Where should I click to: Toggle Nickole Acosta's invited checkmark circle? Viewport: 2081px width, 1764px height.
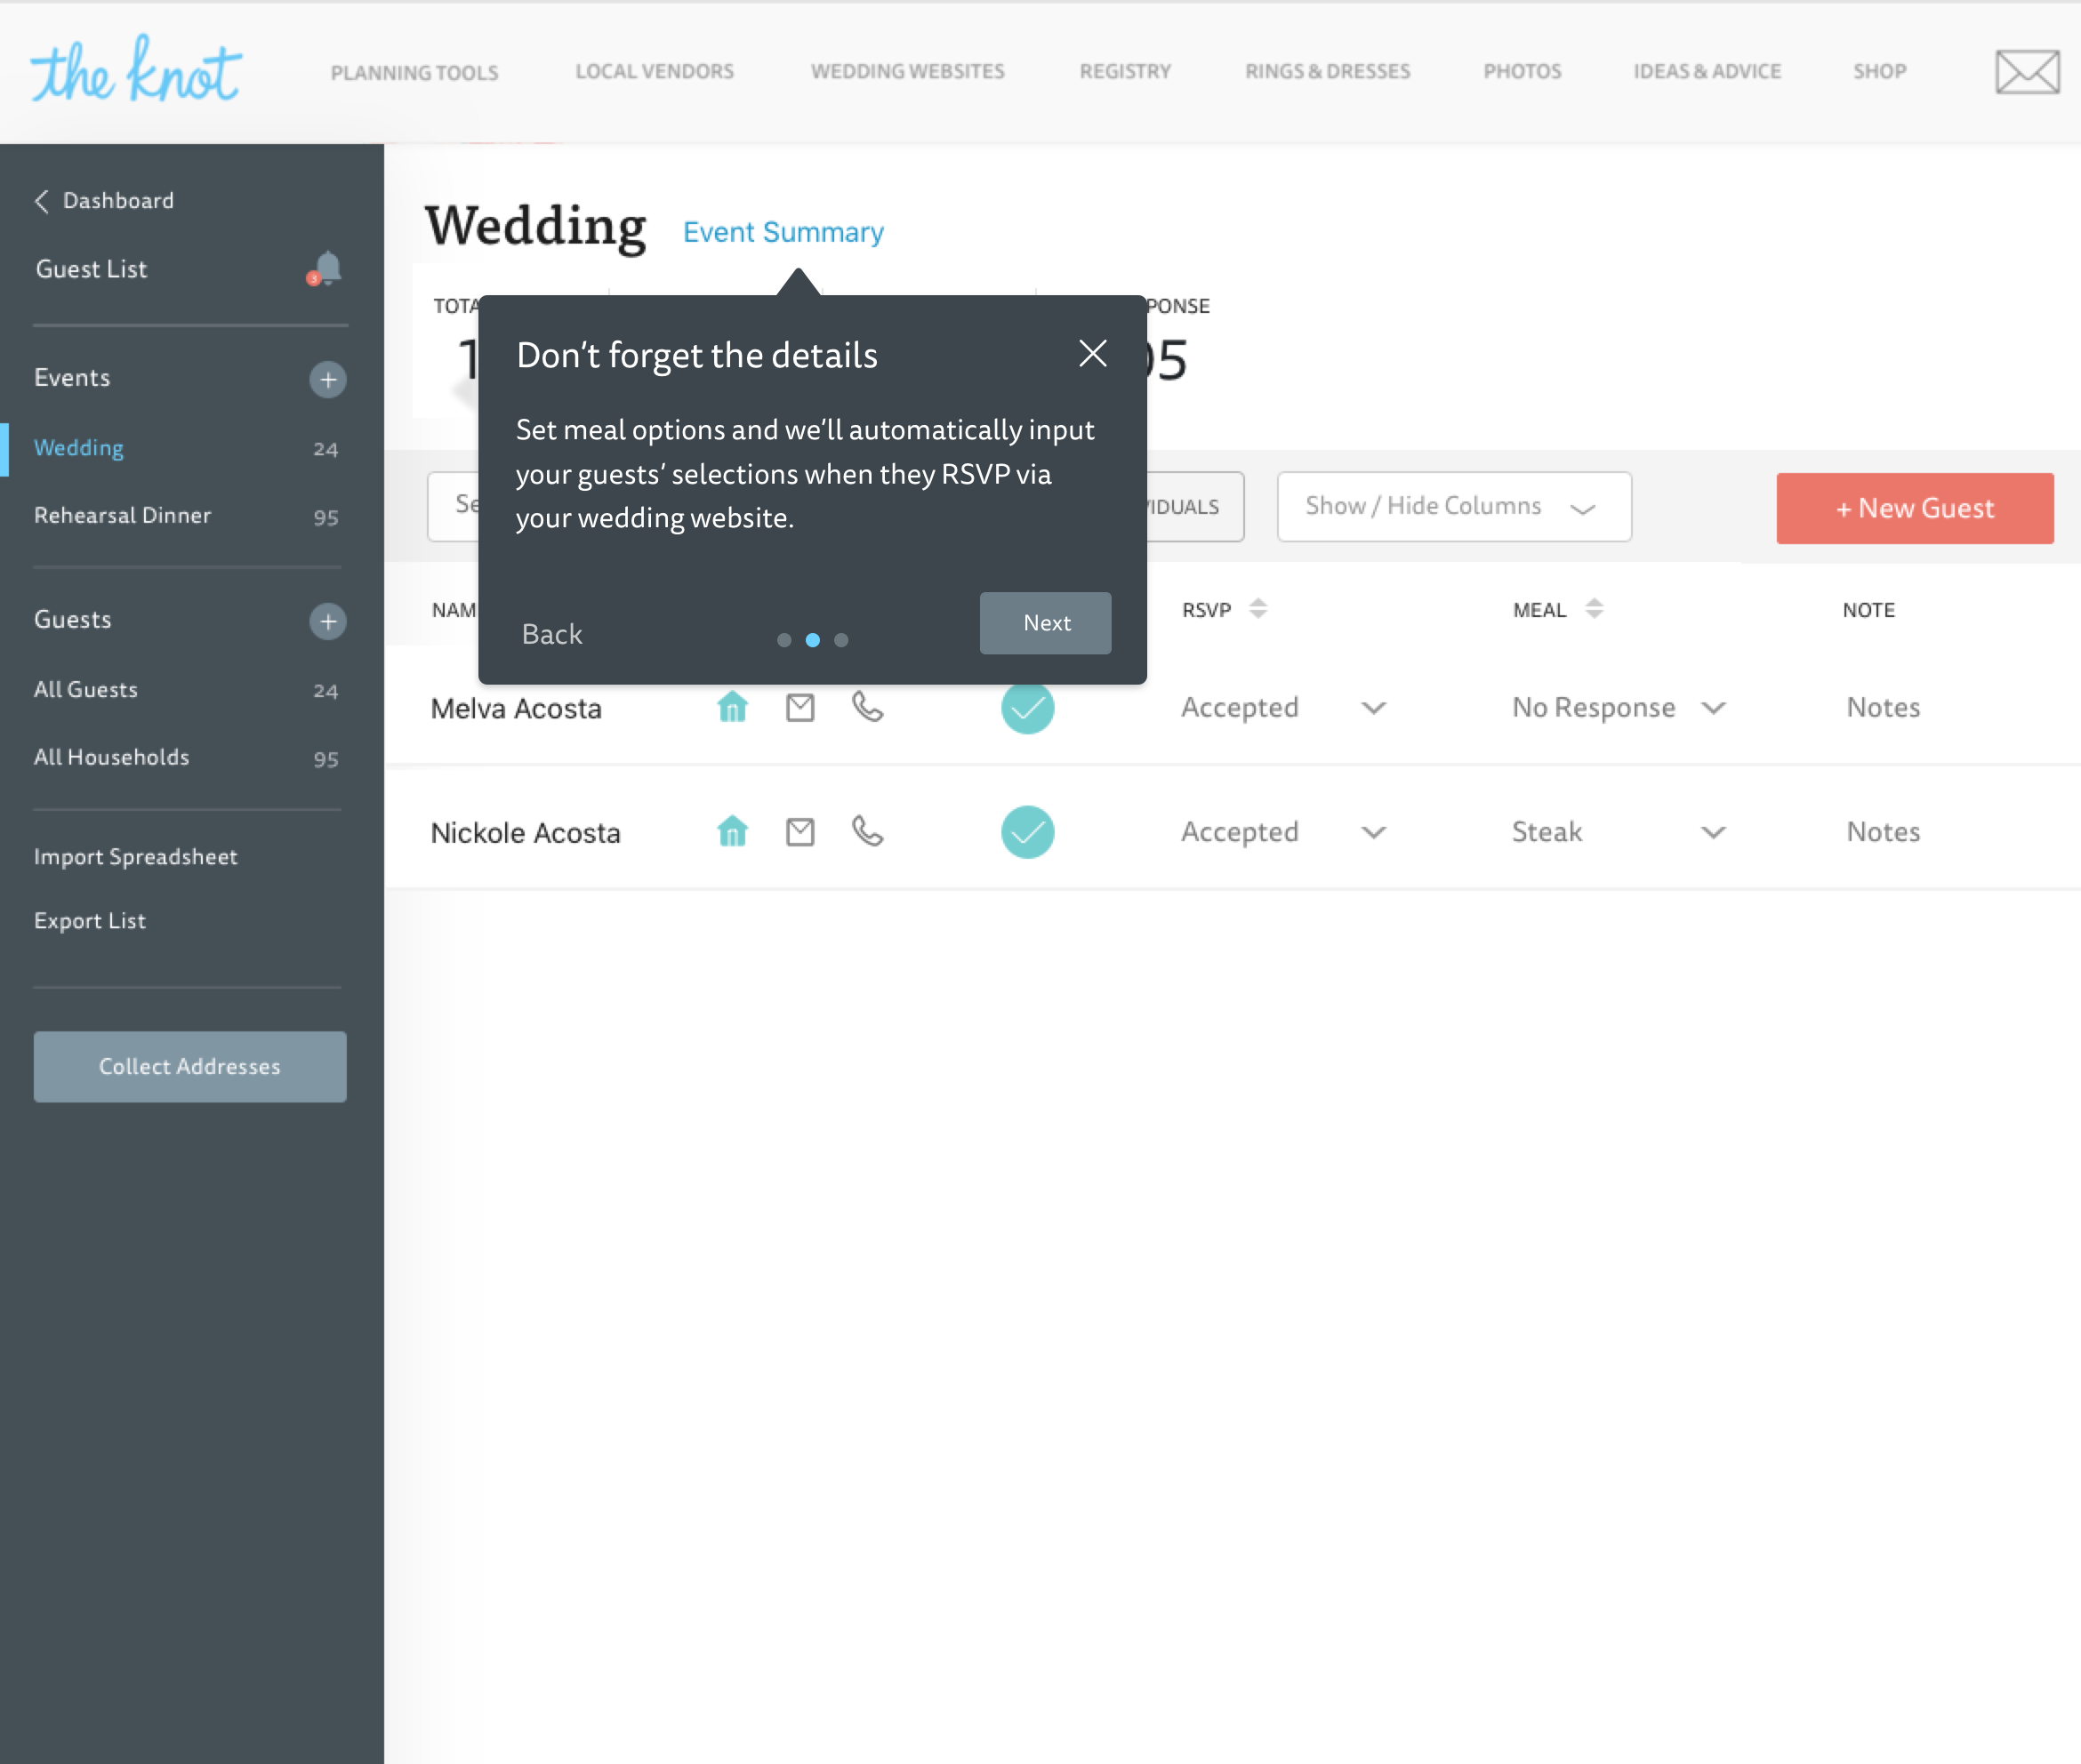[1027, 832]
